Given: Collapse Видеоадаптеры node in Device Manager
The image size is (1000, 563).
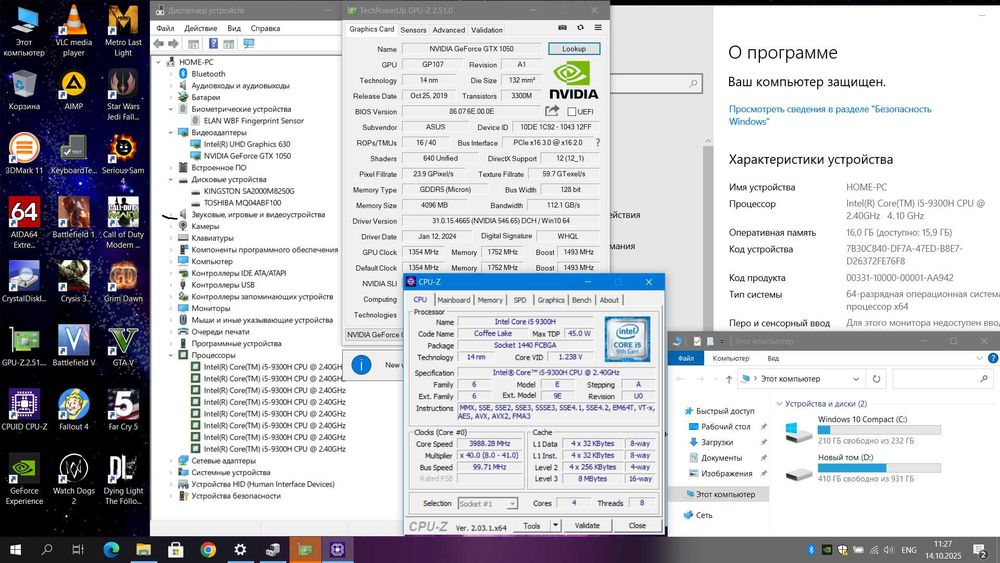Looking at the screenshot, I should click(171, 133).
